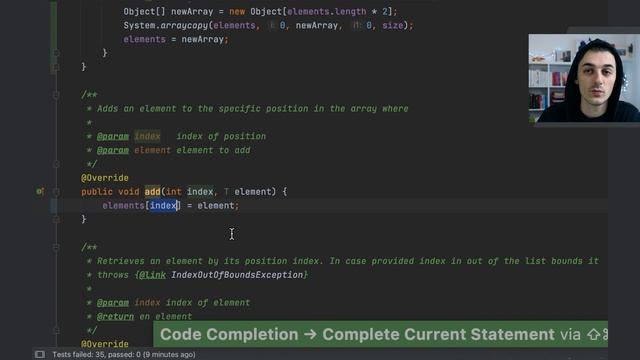Click 'newArray' in 'elements = newArray;' line
Screen dimensions: 640x360
203,39
